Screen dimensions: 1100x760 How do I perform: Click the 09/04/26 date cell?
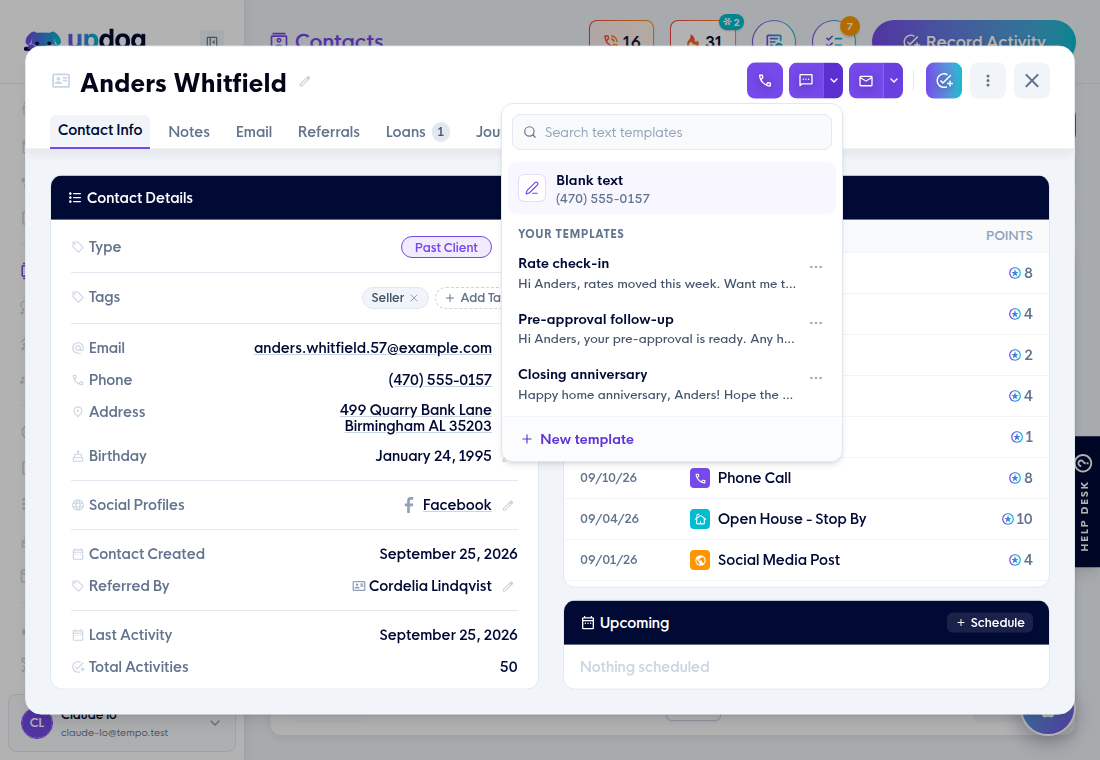coord(609,519)
